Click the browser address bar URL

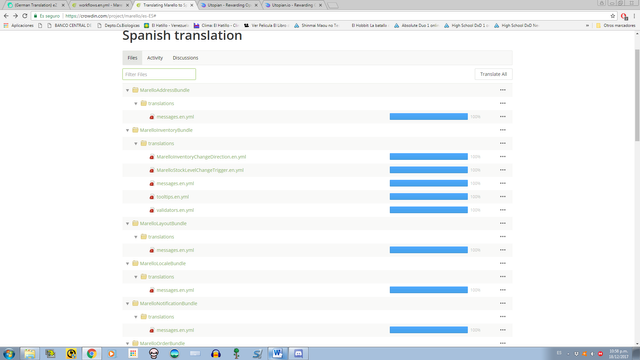tap(111, 16)
